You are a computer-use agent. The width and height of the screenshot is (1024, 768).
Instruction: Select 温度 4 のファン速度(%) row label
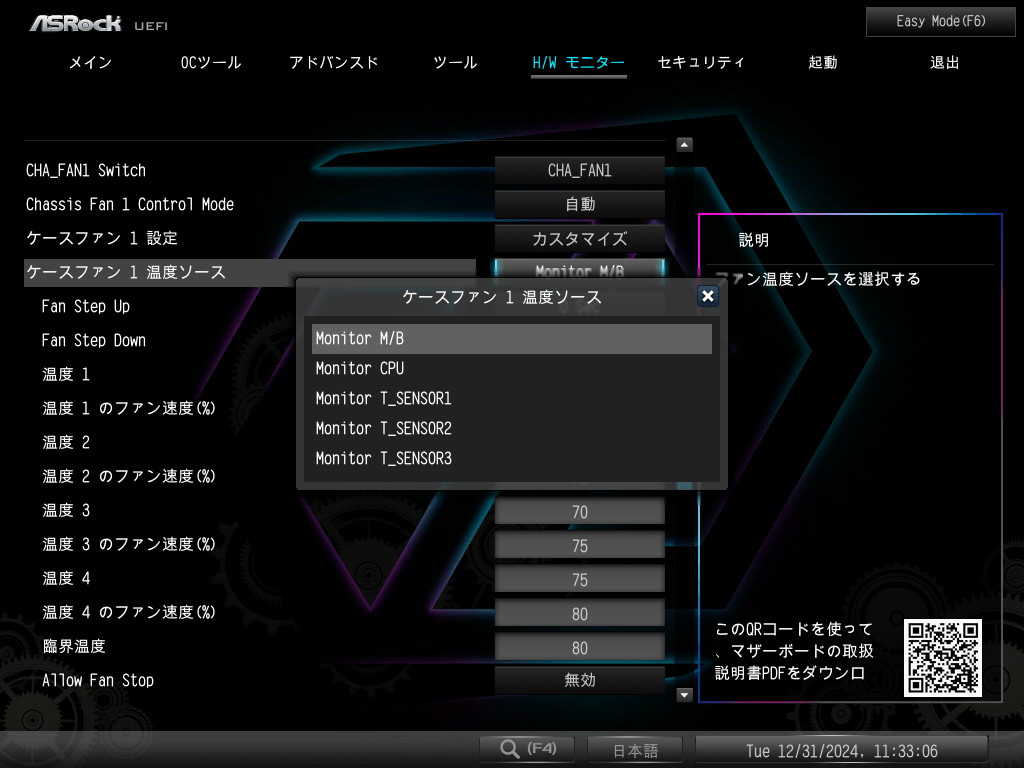tap(129, 612)
